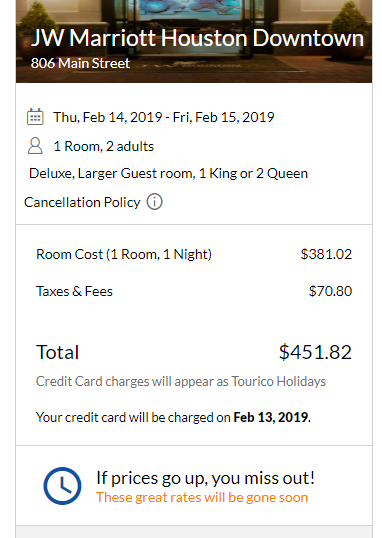
Task: Open the Cancellation Policy info icon
Action: point(154,202)
